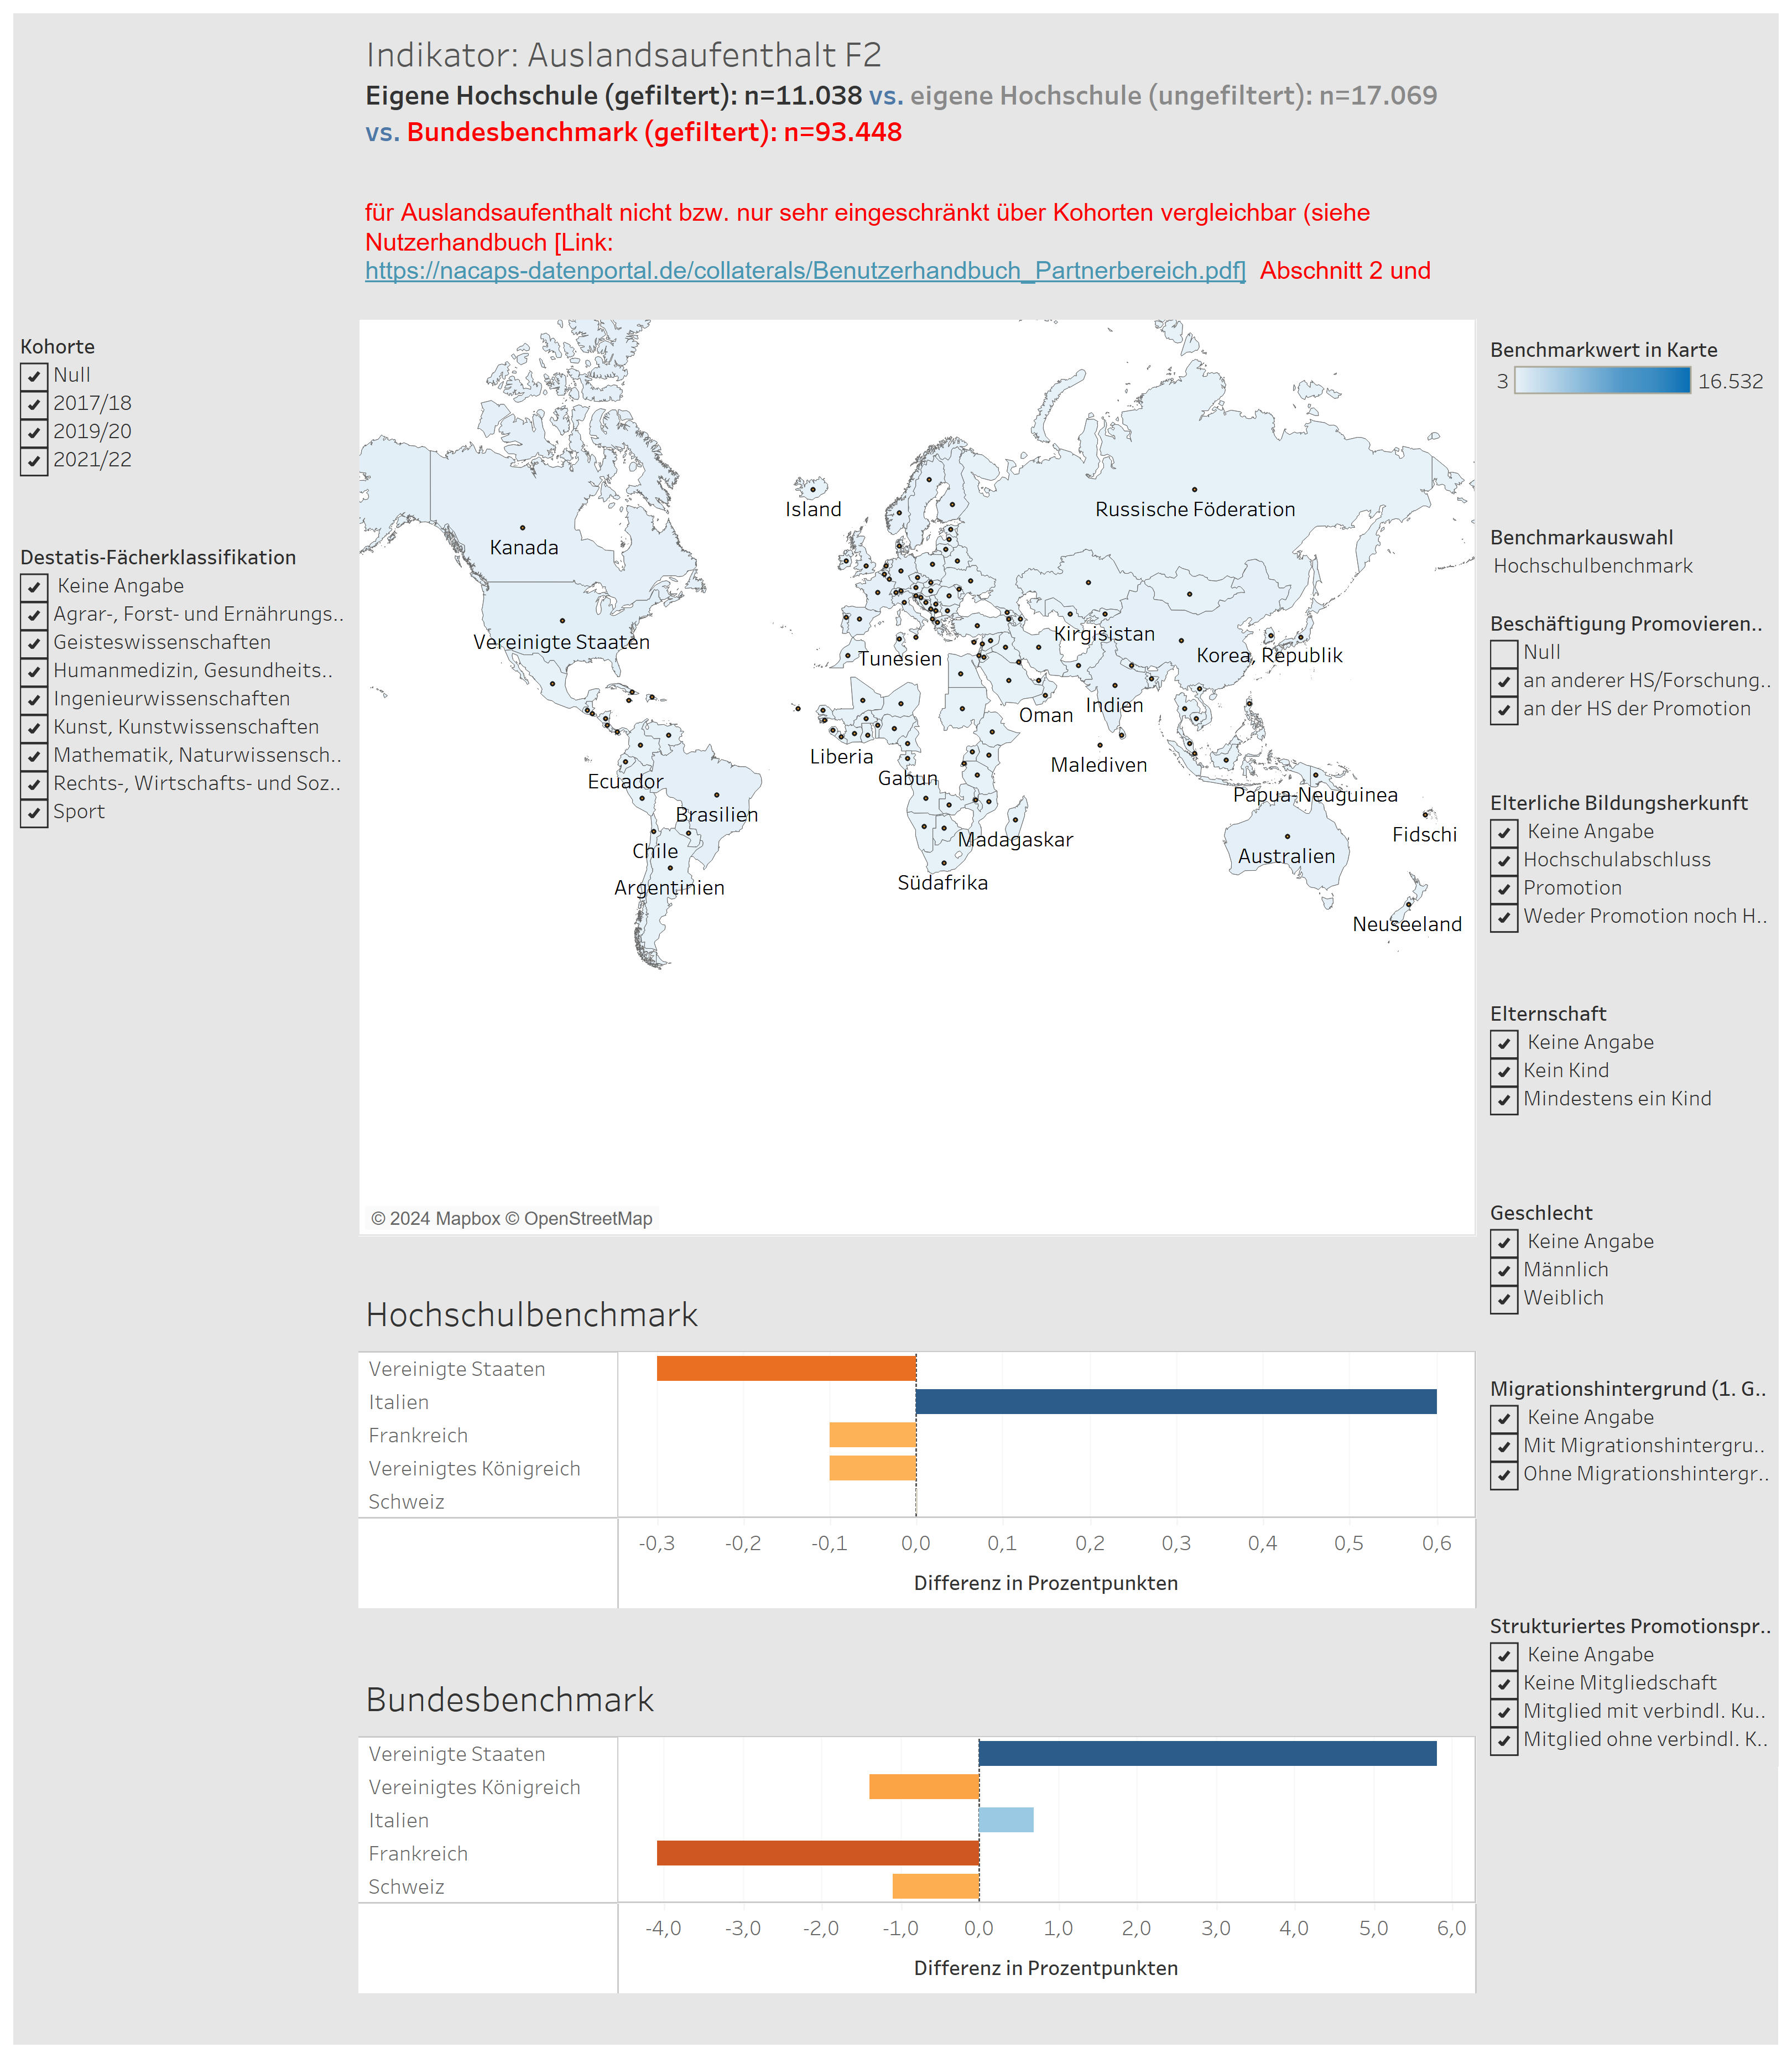The height and width of the screenshot is (2058, 1792).
Task: Select Brasilien on the map
Action: point(717,814)
